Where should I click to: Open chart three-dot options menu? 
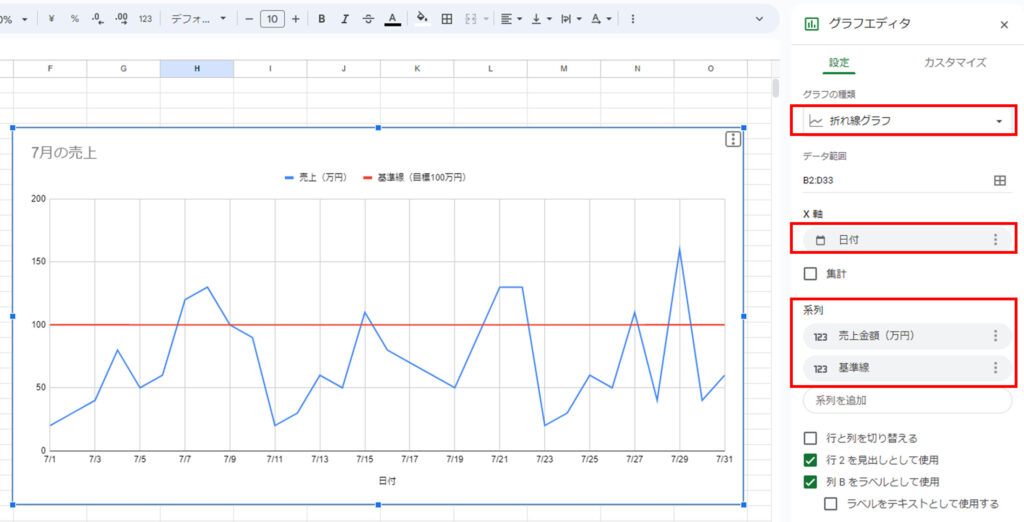pos(733,140)
